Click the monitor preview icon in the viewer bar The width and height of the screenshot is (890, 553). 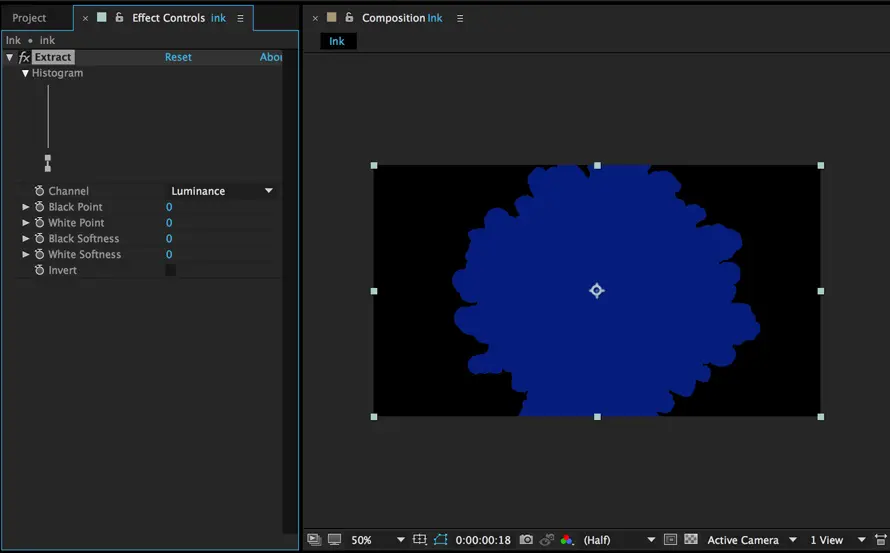tap(335, 539)
